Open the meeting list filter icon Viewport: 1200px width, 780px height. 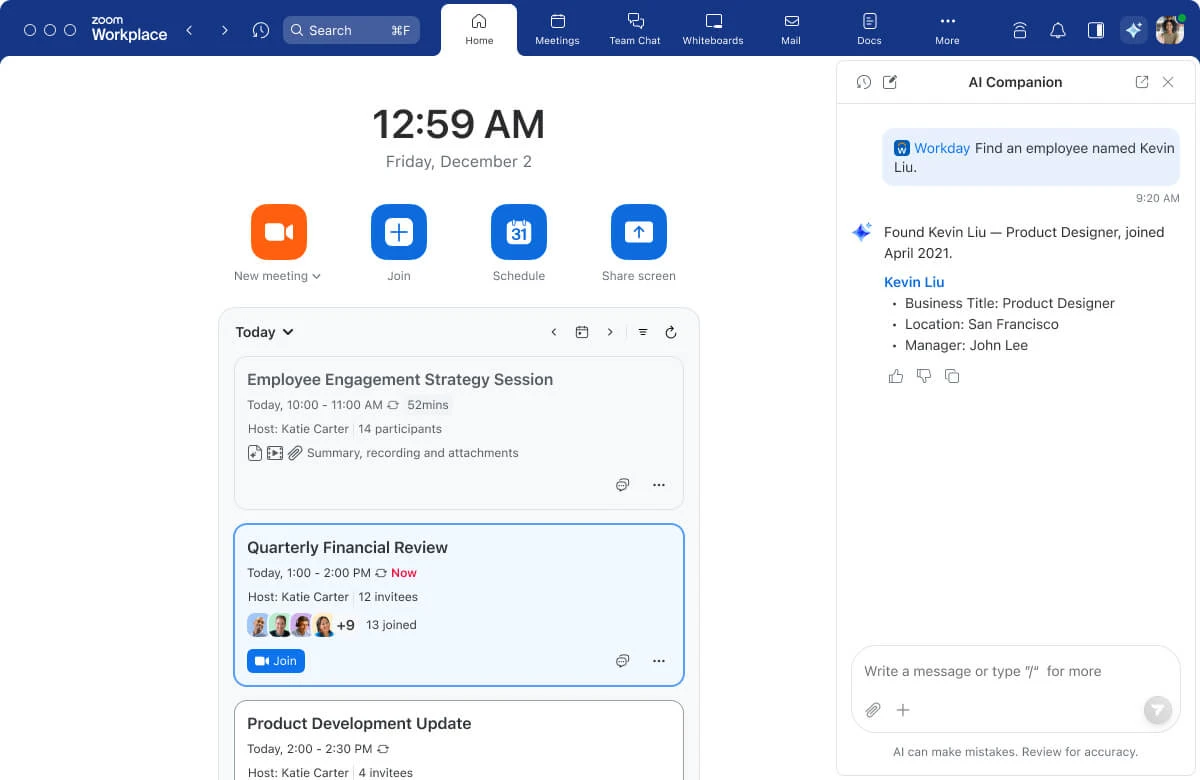click(x=643, y=332)
